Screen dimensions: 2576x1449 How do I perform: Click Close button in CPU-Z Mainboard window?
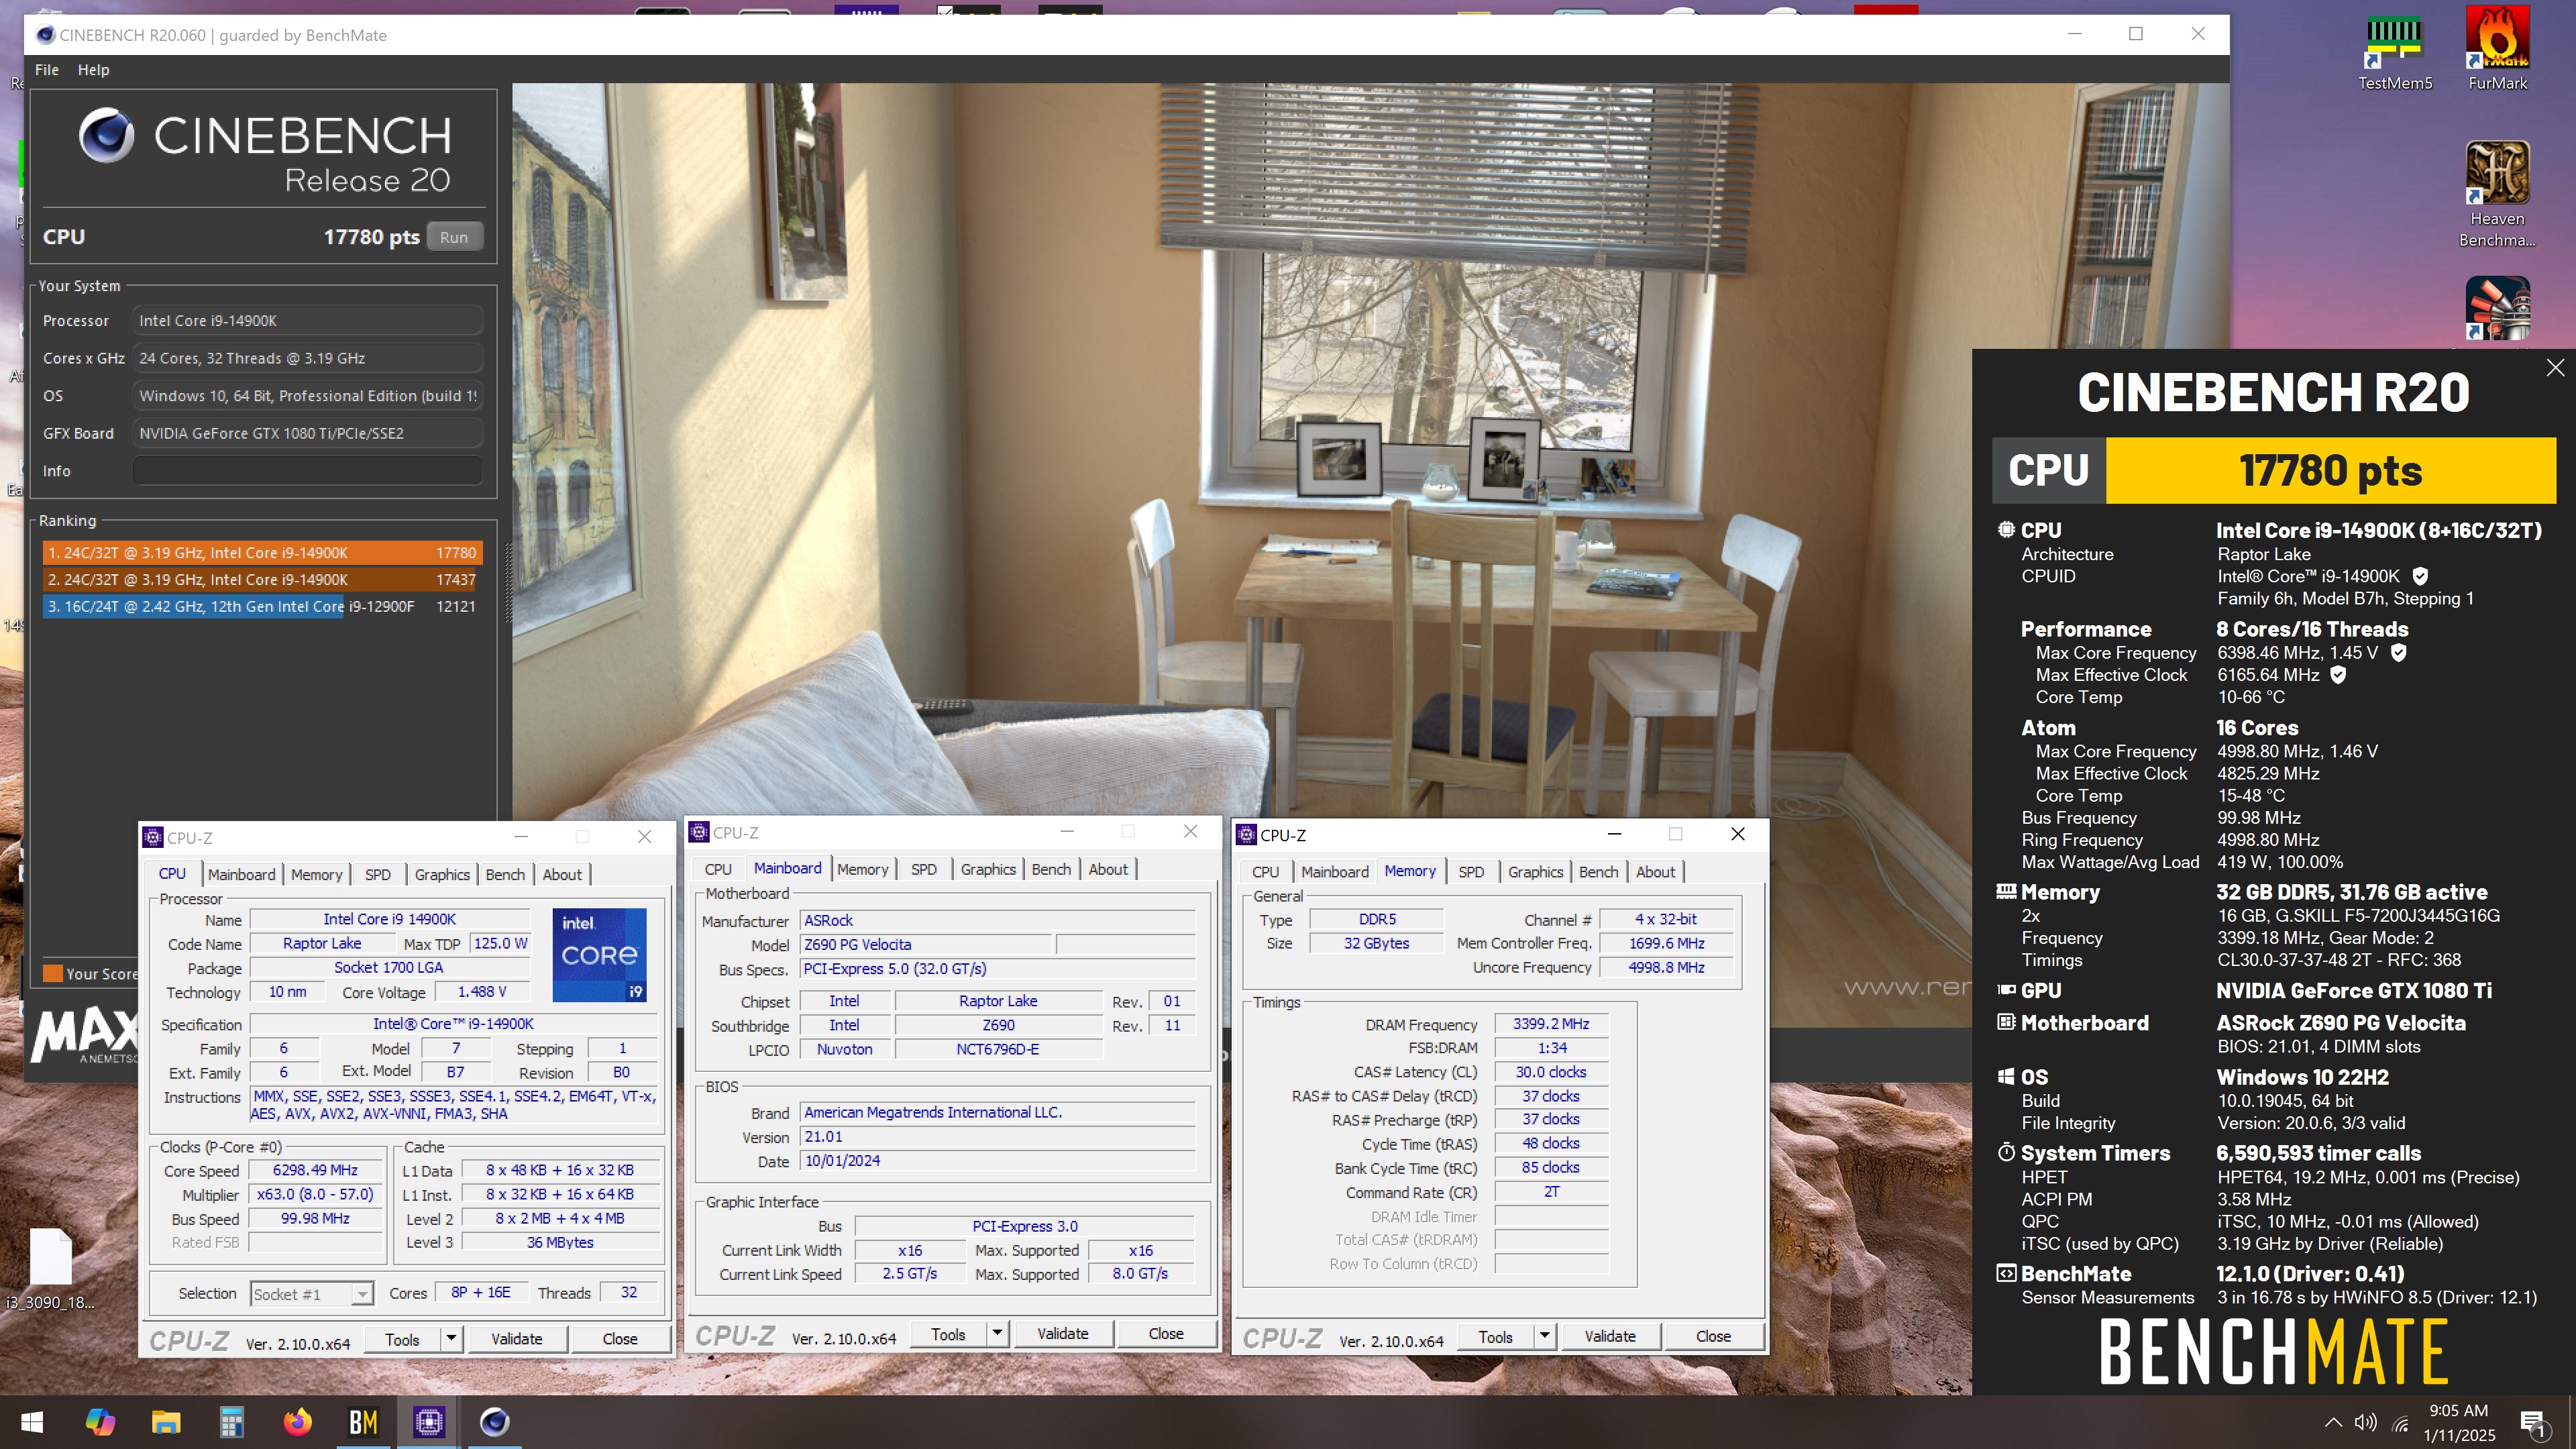pos(1165,1334)
